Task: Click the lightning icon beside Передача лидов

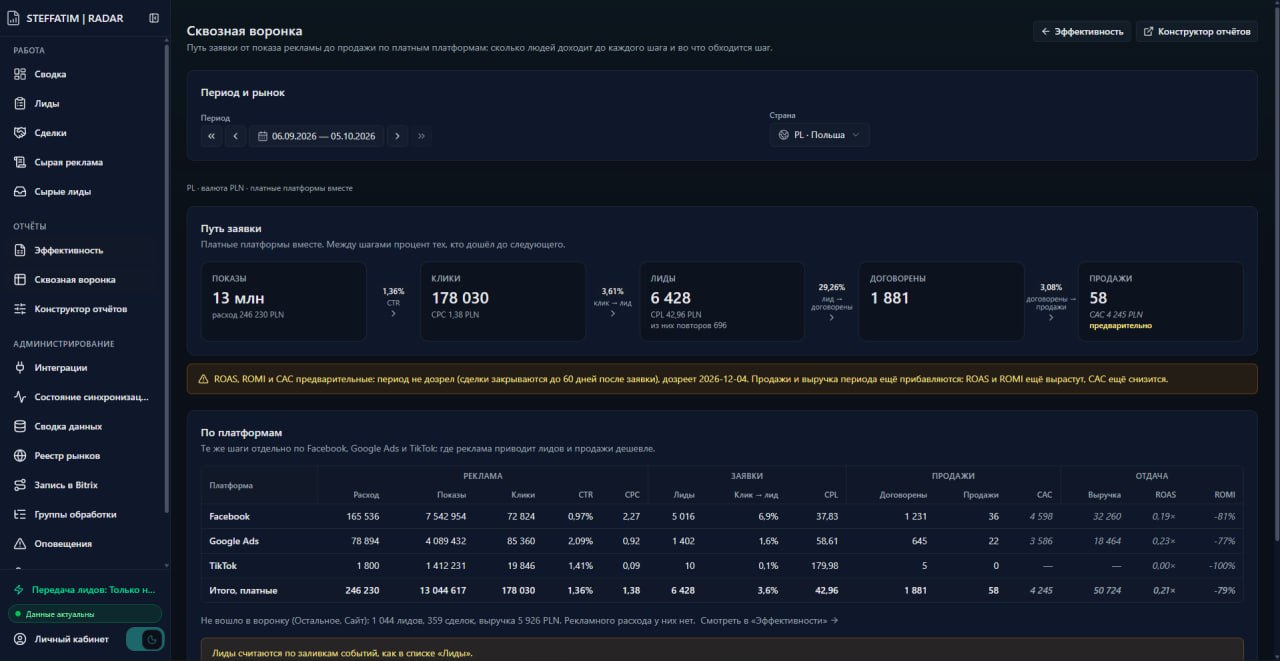Action: pos(19,590)
